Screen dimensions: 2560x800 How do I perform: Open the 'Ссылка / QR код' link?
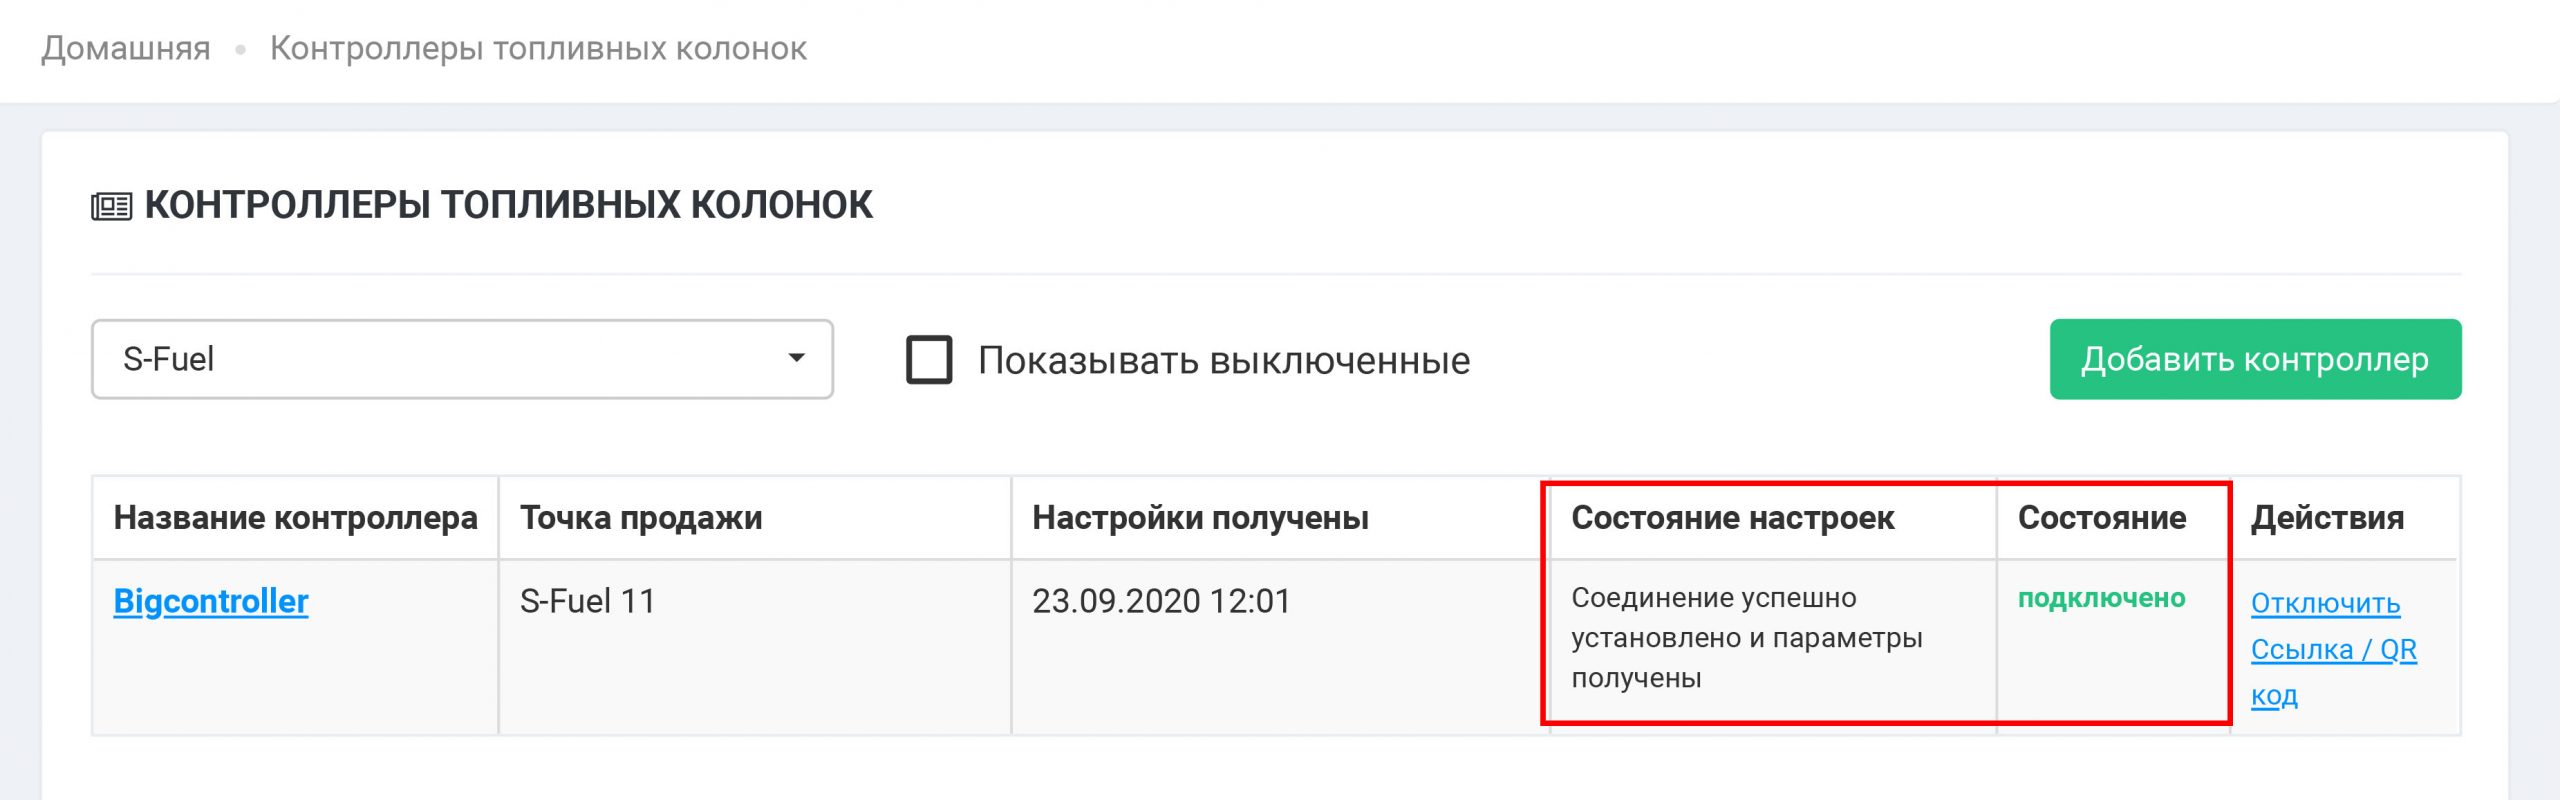[x=2333, y=650]
